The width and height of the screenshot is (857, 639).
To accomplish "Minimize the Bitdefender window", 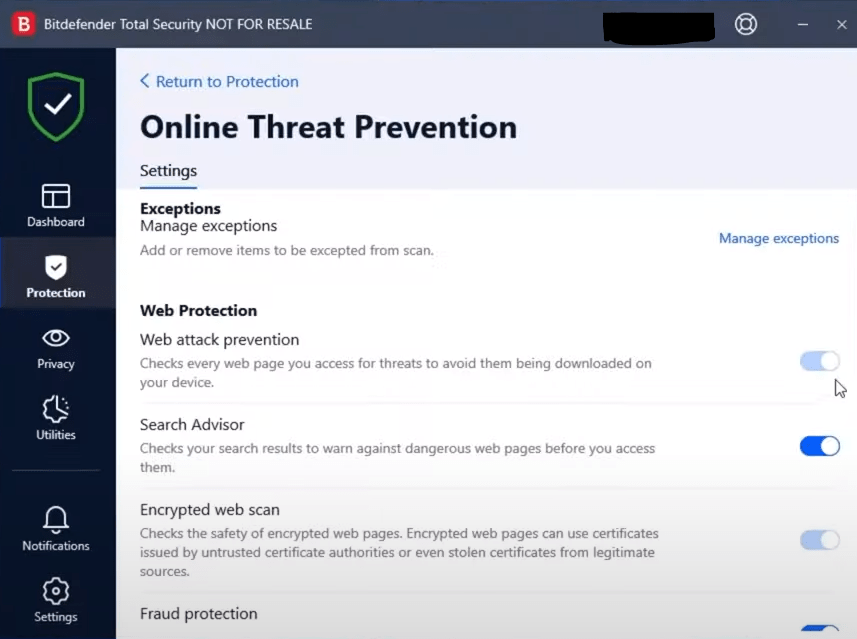I will (x=802, y=24).
